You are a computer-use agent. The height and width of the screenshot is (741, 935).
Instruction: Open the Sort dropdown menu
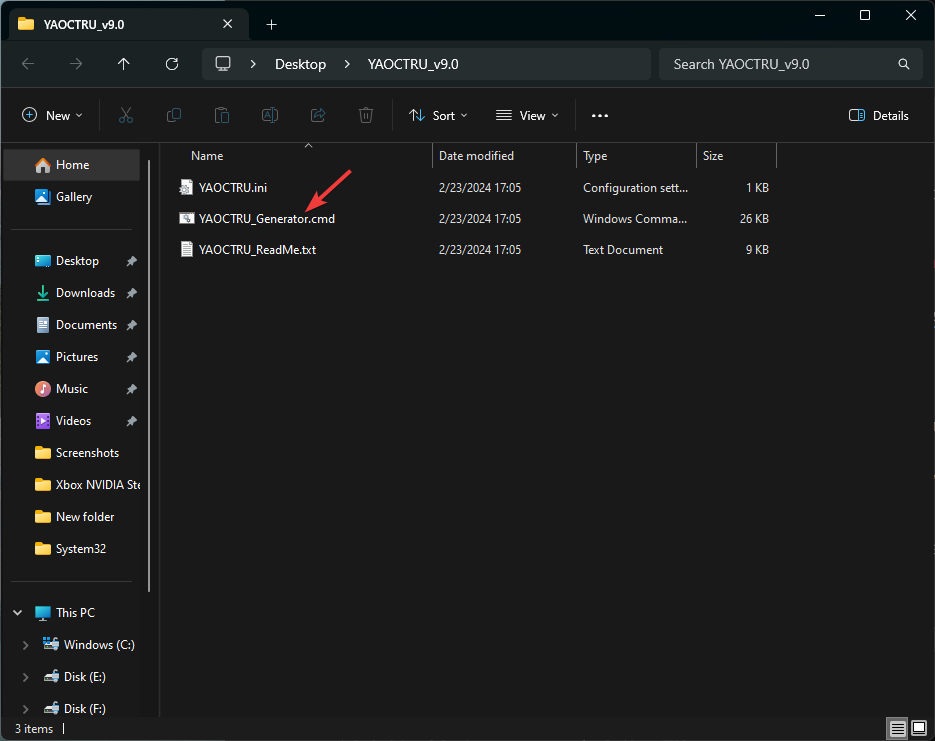[438, 116]
